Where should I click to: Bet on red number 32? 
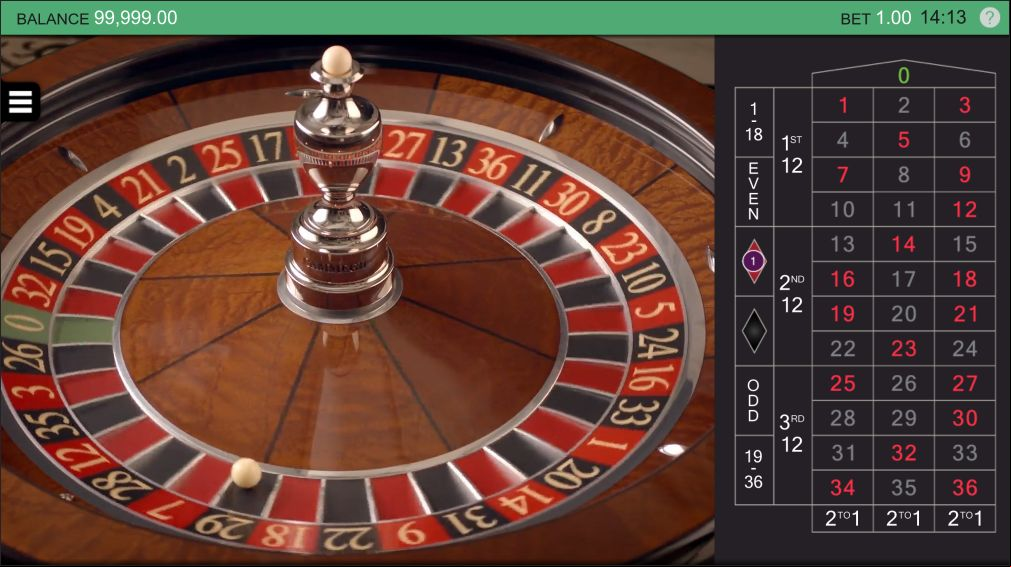tap(903, 453)
